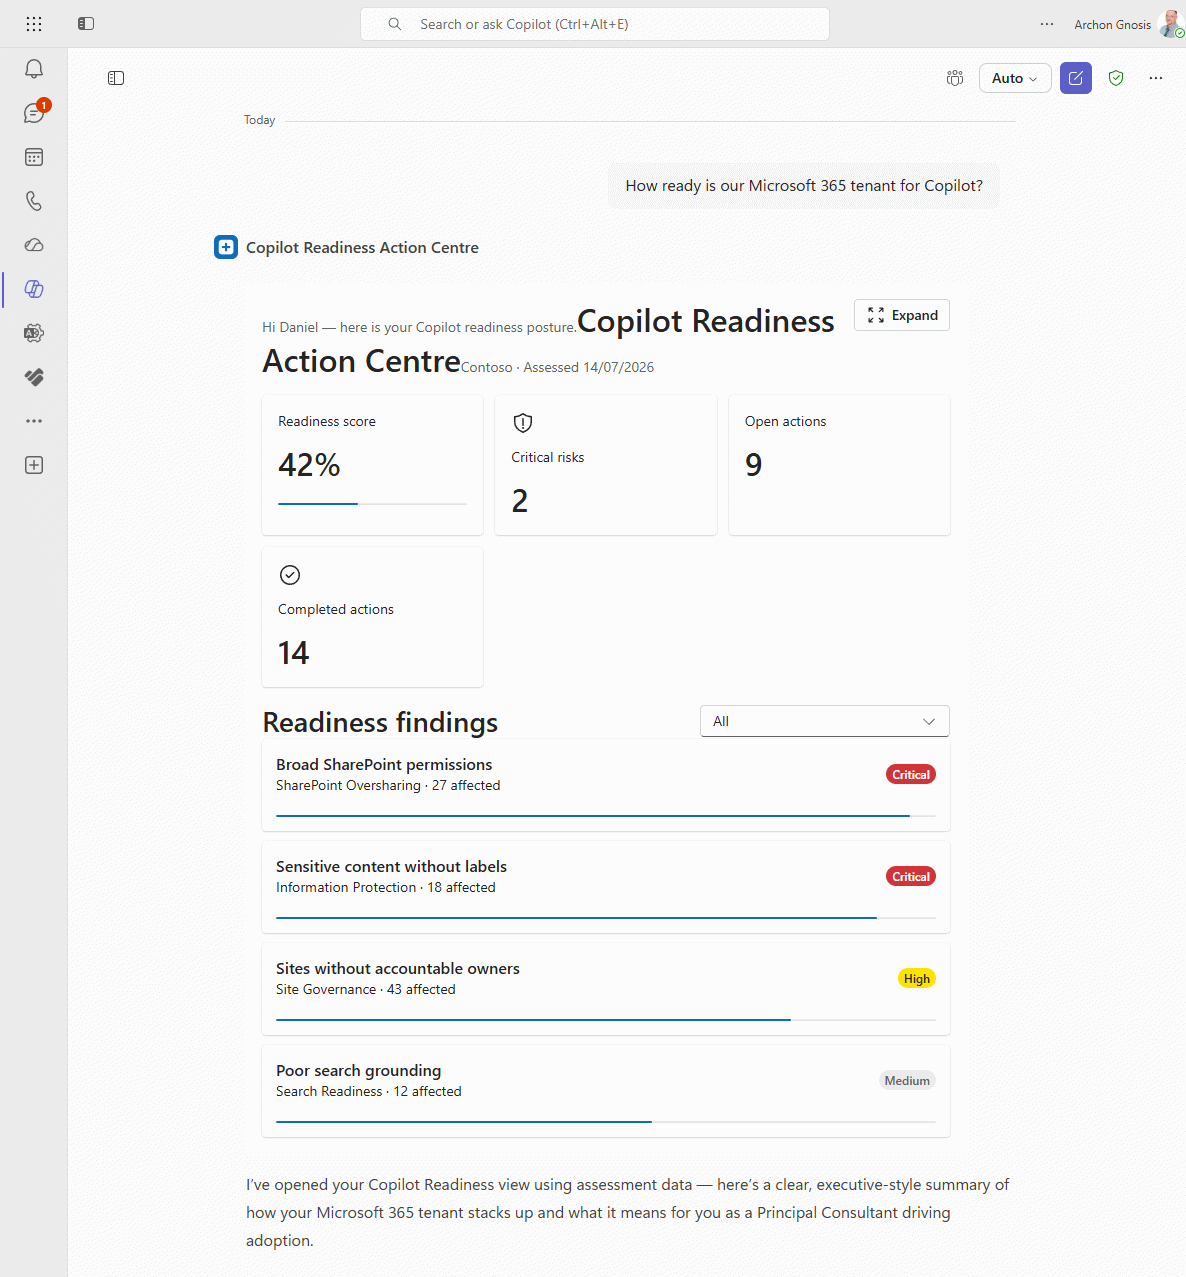The height and width of the screenshot is (1277, 1186).
Task: Select the Open actions value 9
Action: click(754, 465)
